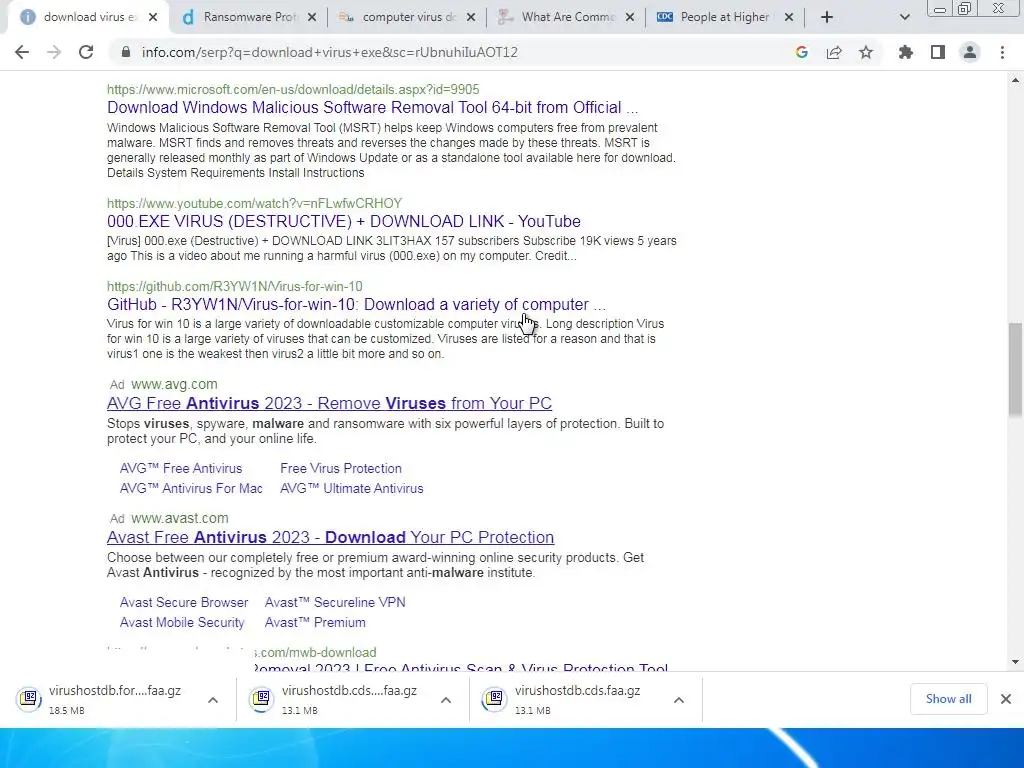Switch to the 'People at Higher' CDC tab

click(724, 17)
